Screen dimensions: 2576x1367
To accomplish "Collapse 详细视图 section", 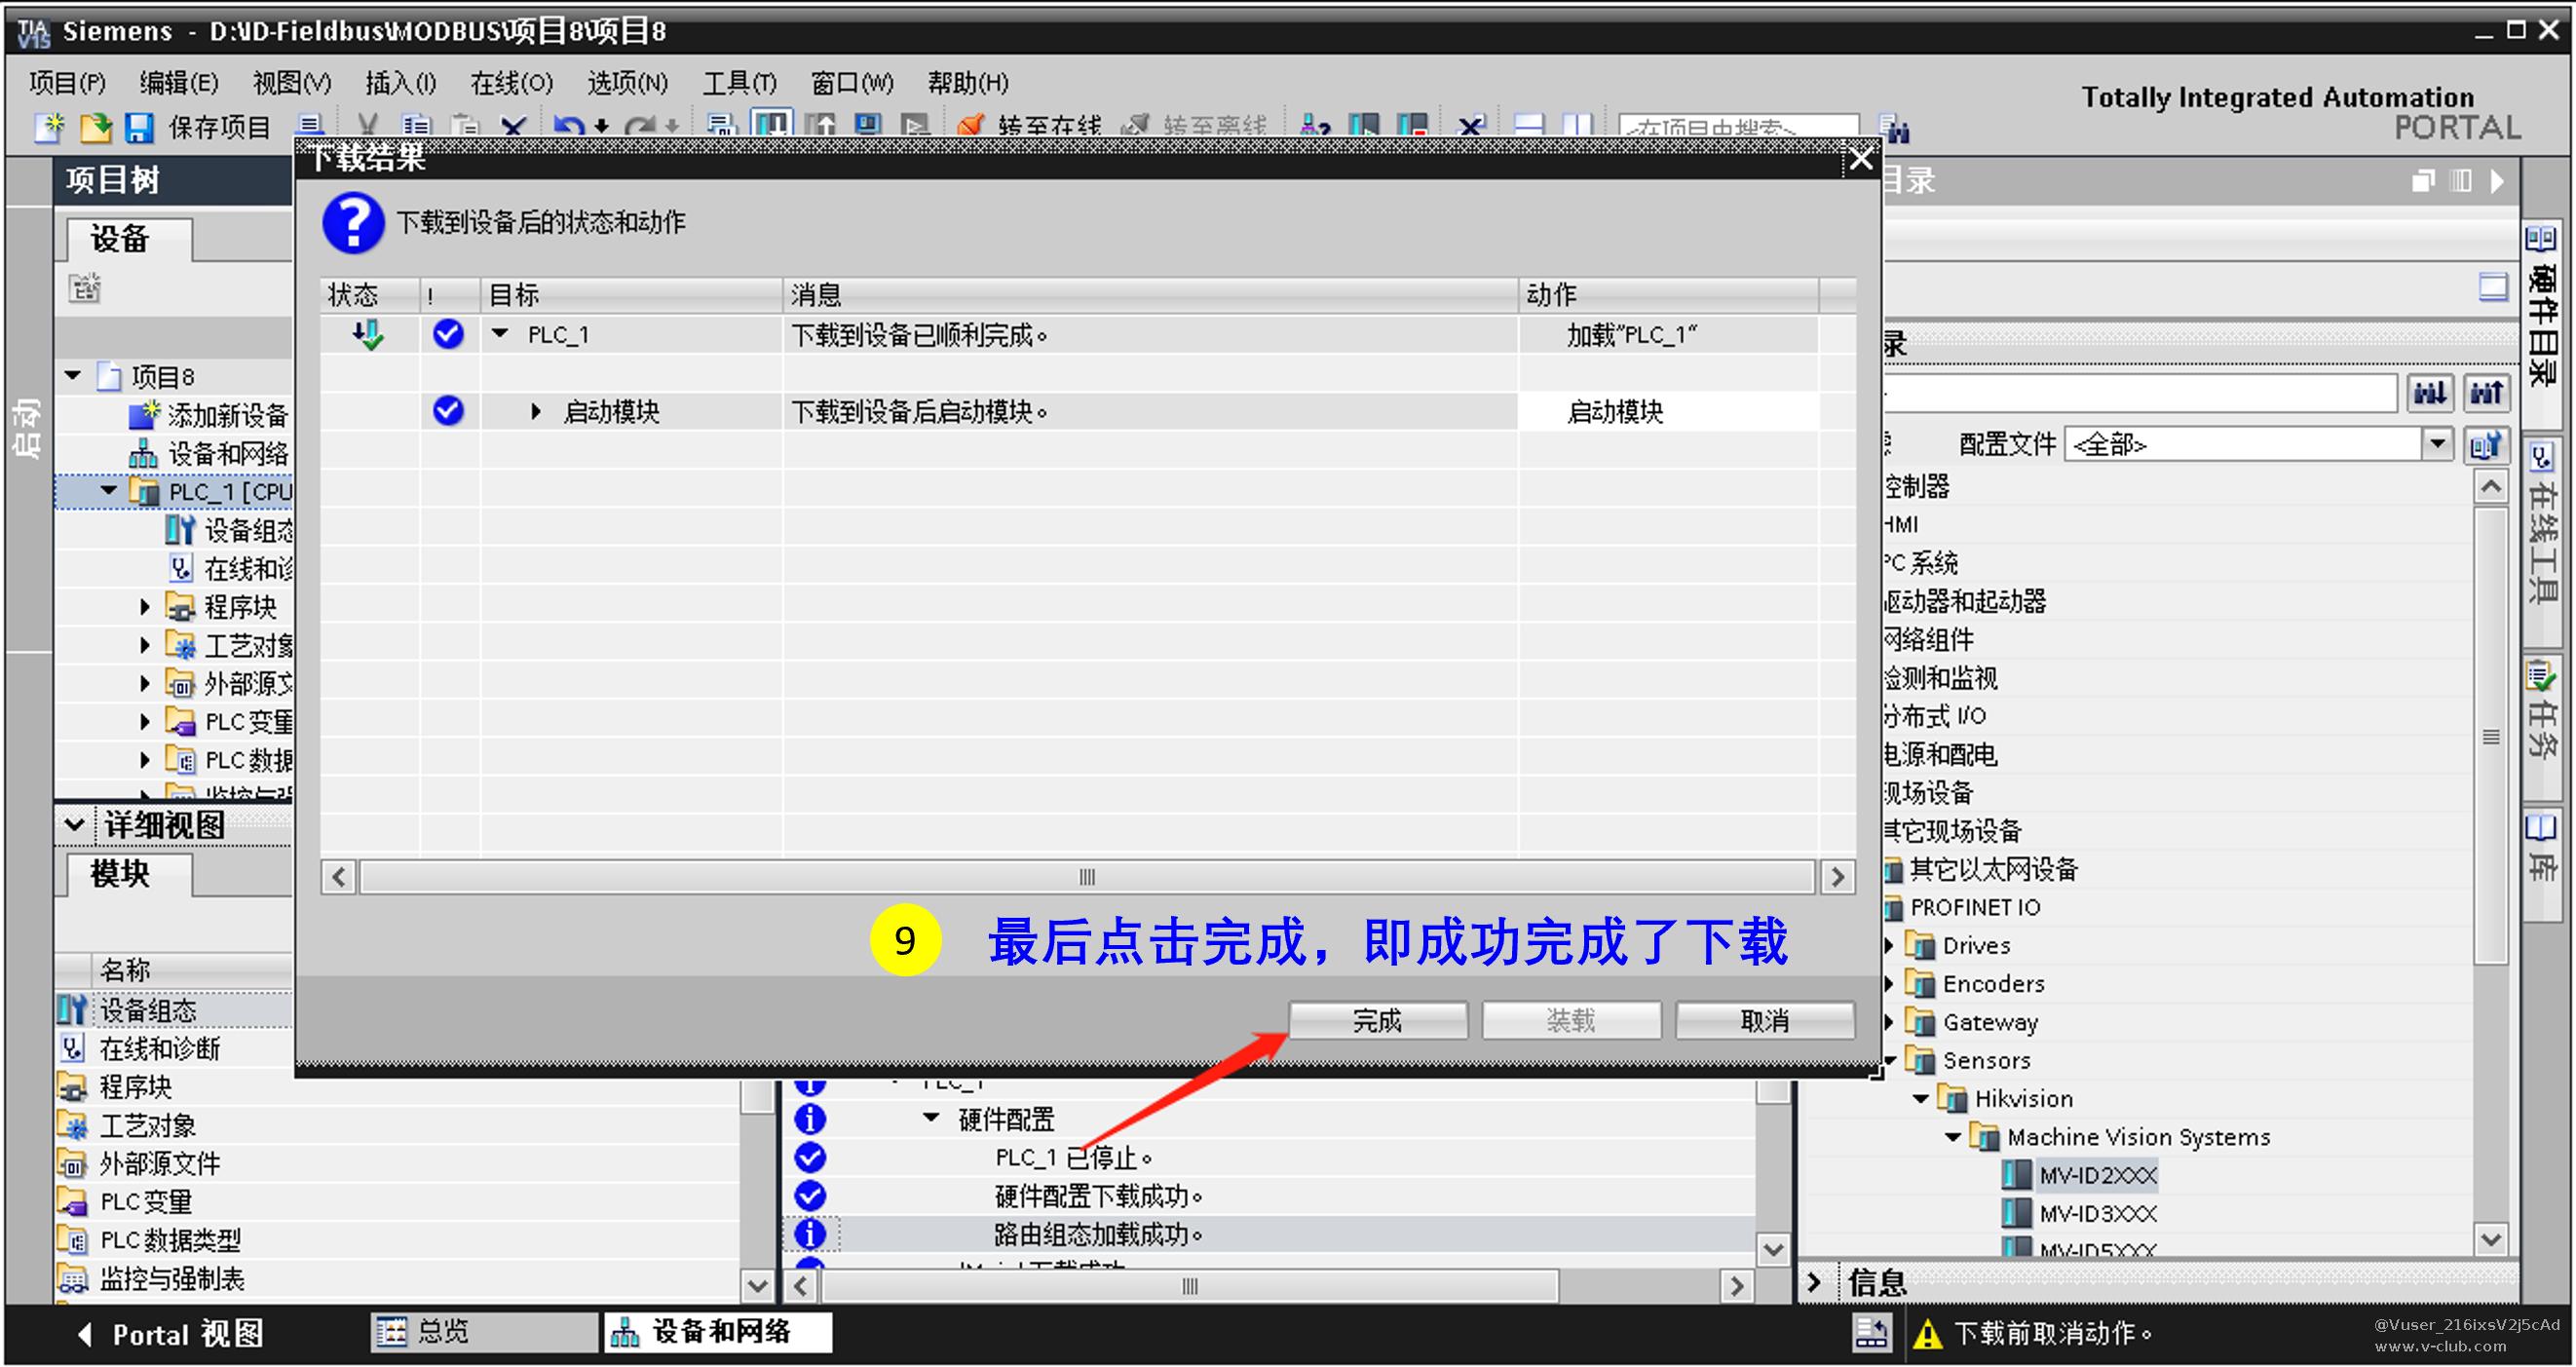I will 74,825.
